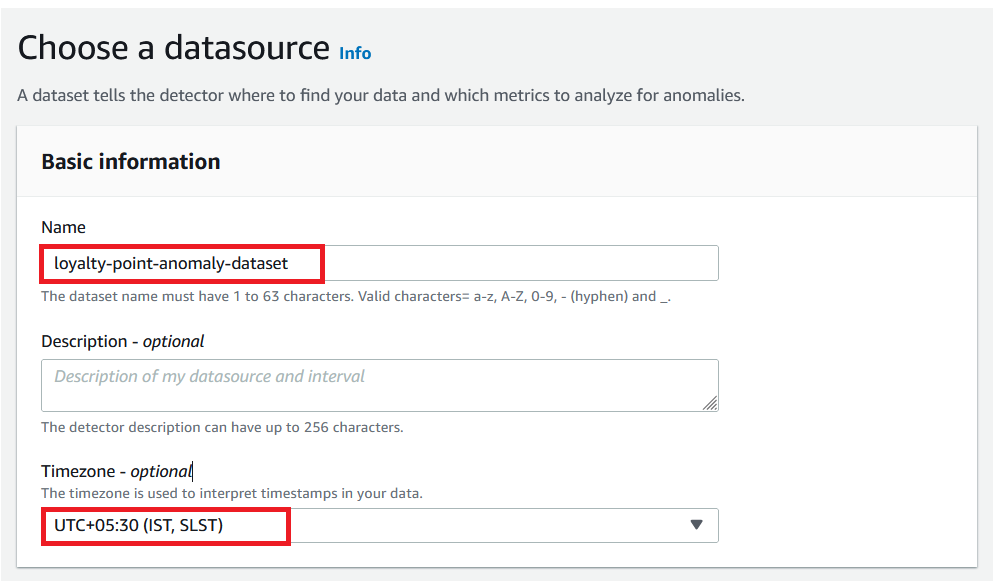
Task: Click the dataset explanation paragraph under heading
Action: (381, 97)
